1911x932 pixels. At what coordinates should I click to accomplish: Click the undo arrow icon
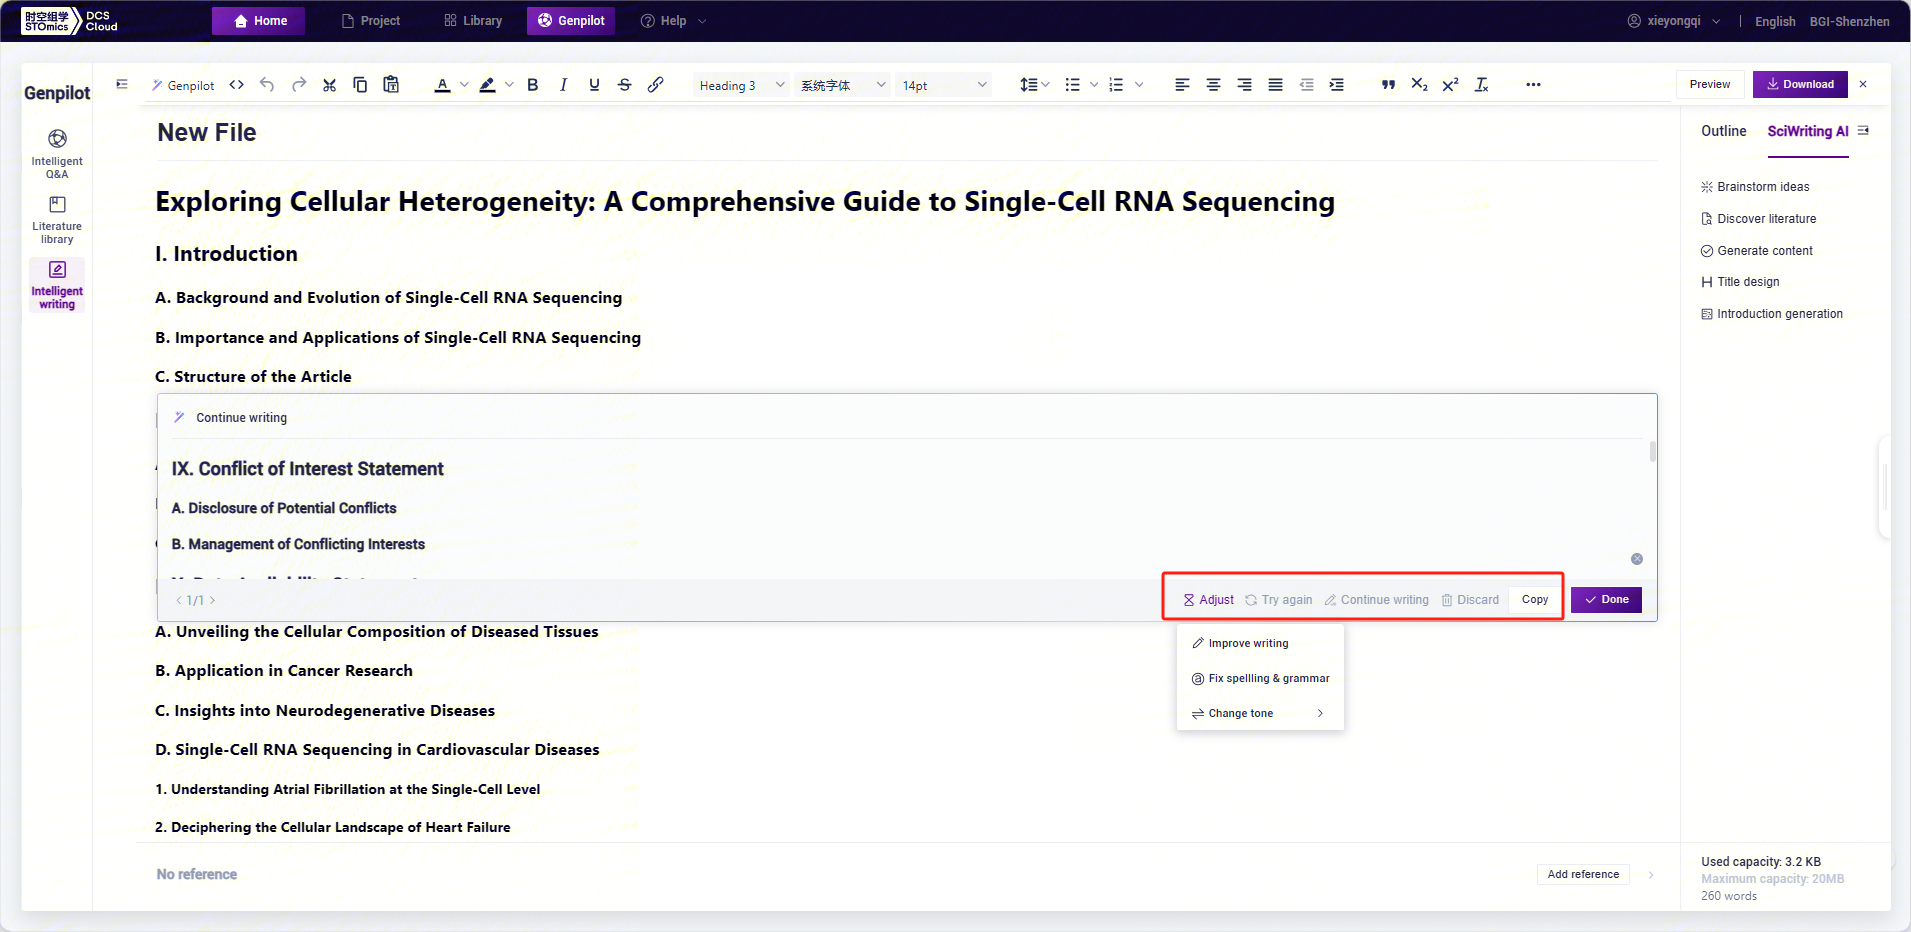(267, 85)
